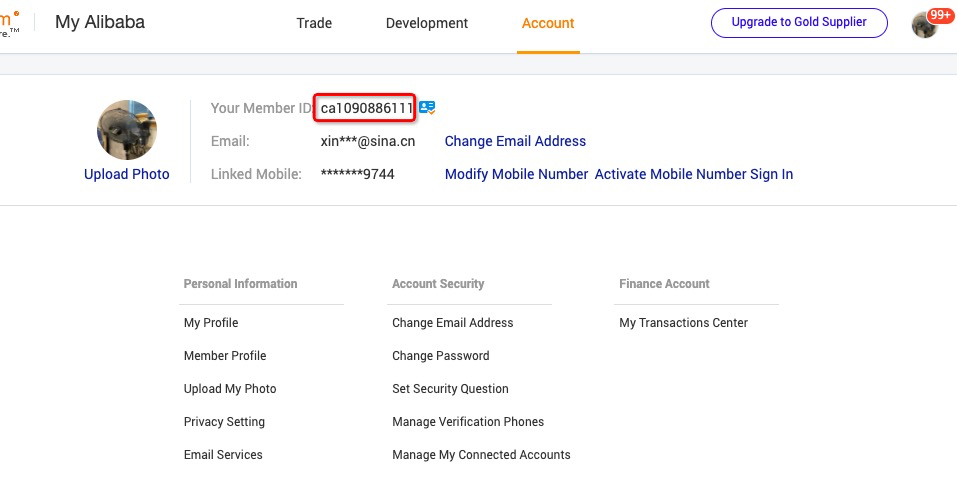Click Upgrade to Gold Supplier button

[799, 23]
